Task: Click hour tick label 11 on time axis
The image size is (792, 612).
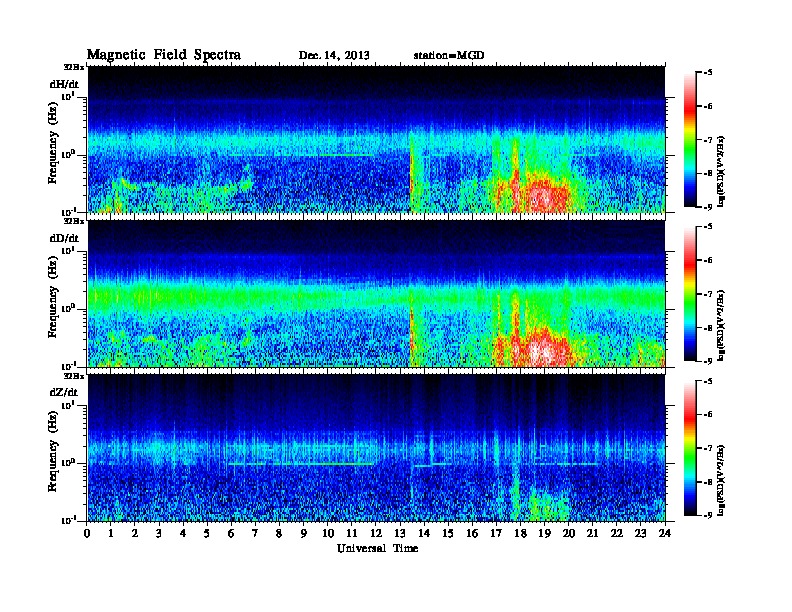Action: (x=352, y=534)
